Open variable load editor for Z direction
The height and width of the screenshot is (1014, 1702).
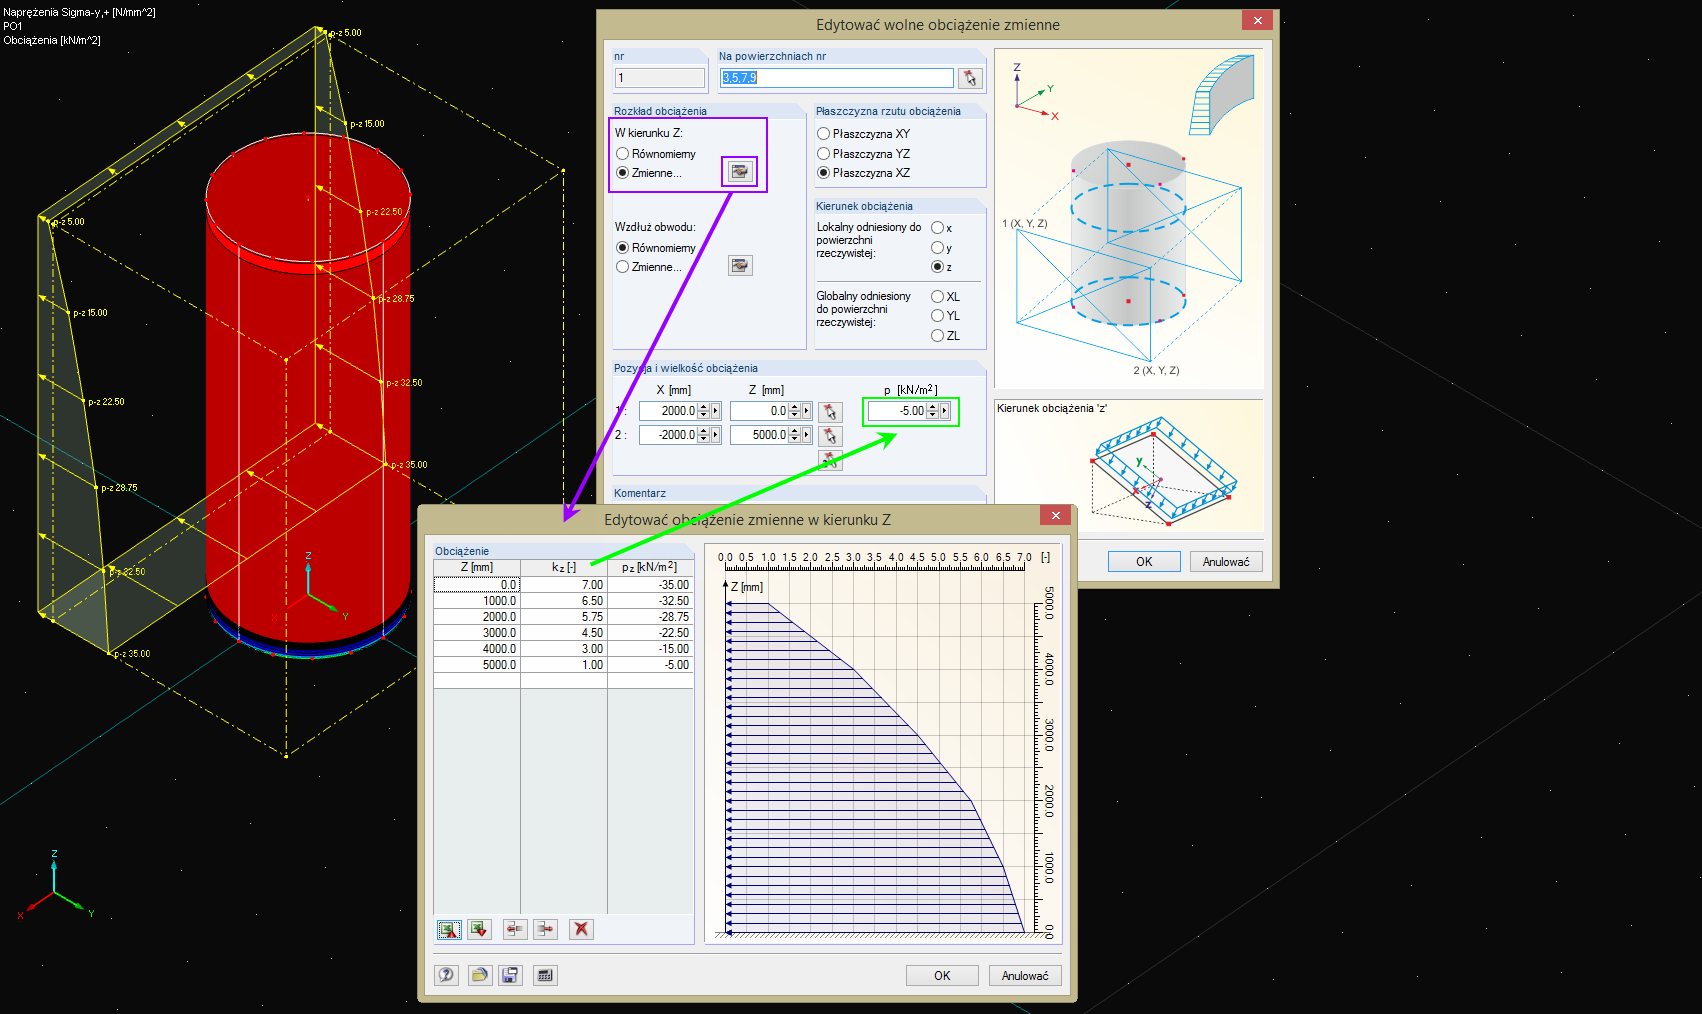tap(739, 172)
